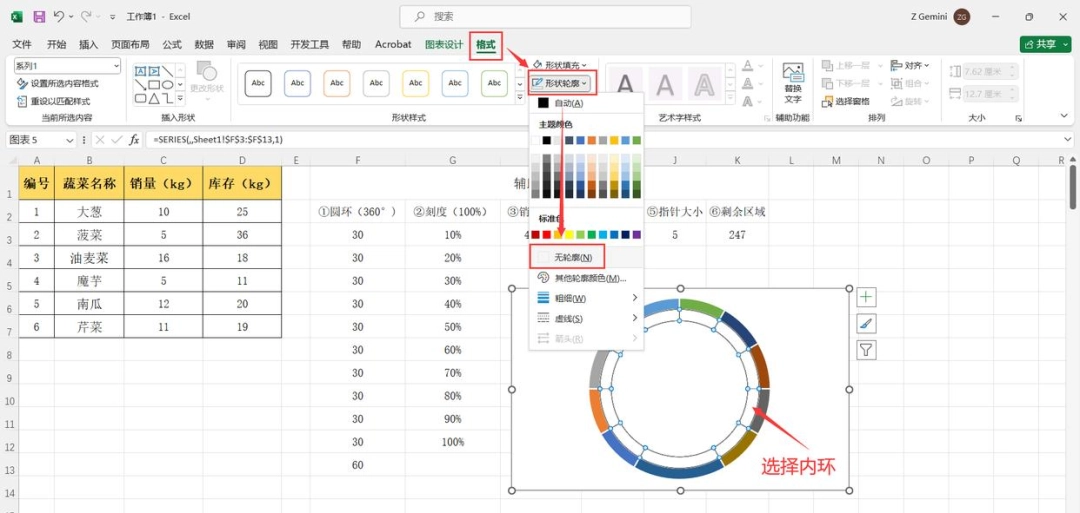Open the Weight (粗细) submenu
This screenshot has height=513, width=1080.
point(586,298)
